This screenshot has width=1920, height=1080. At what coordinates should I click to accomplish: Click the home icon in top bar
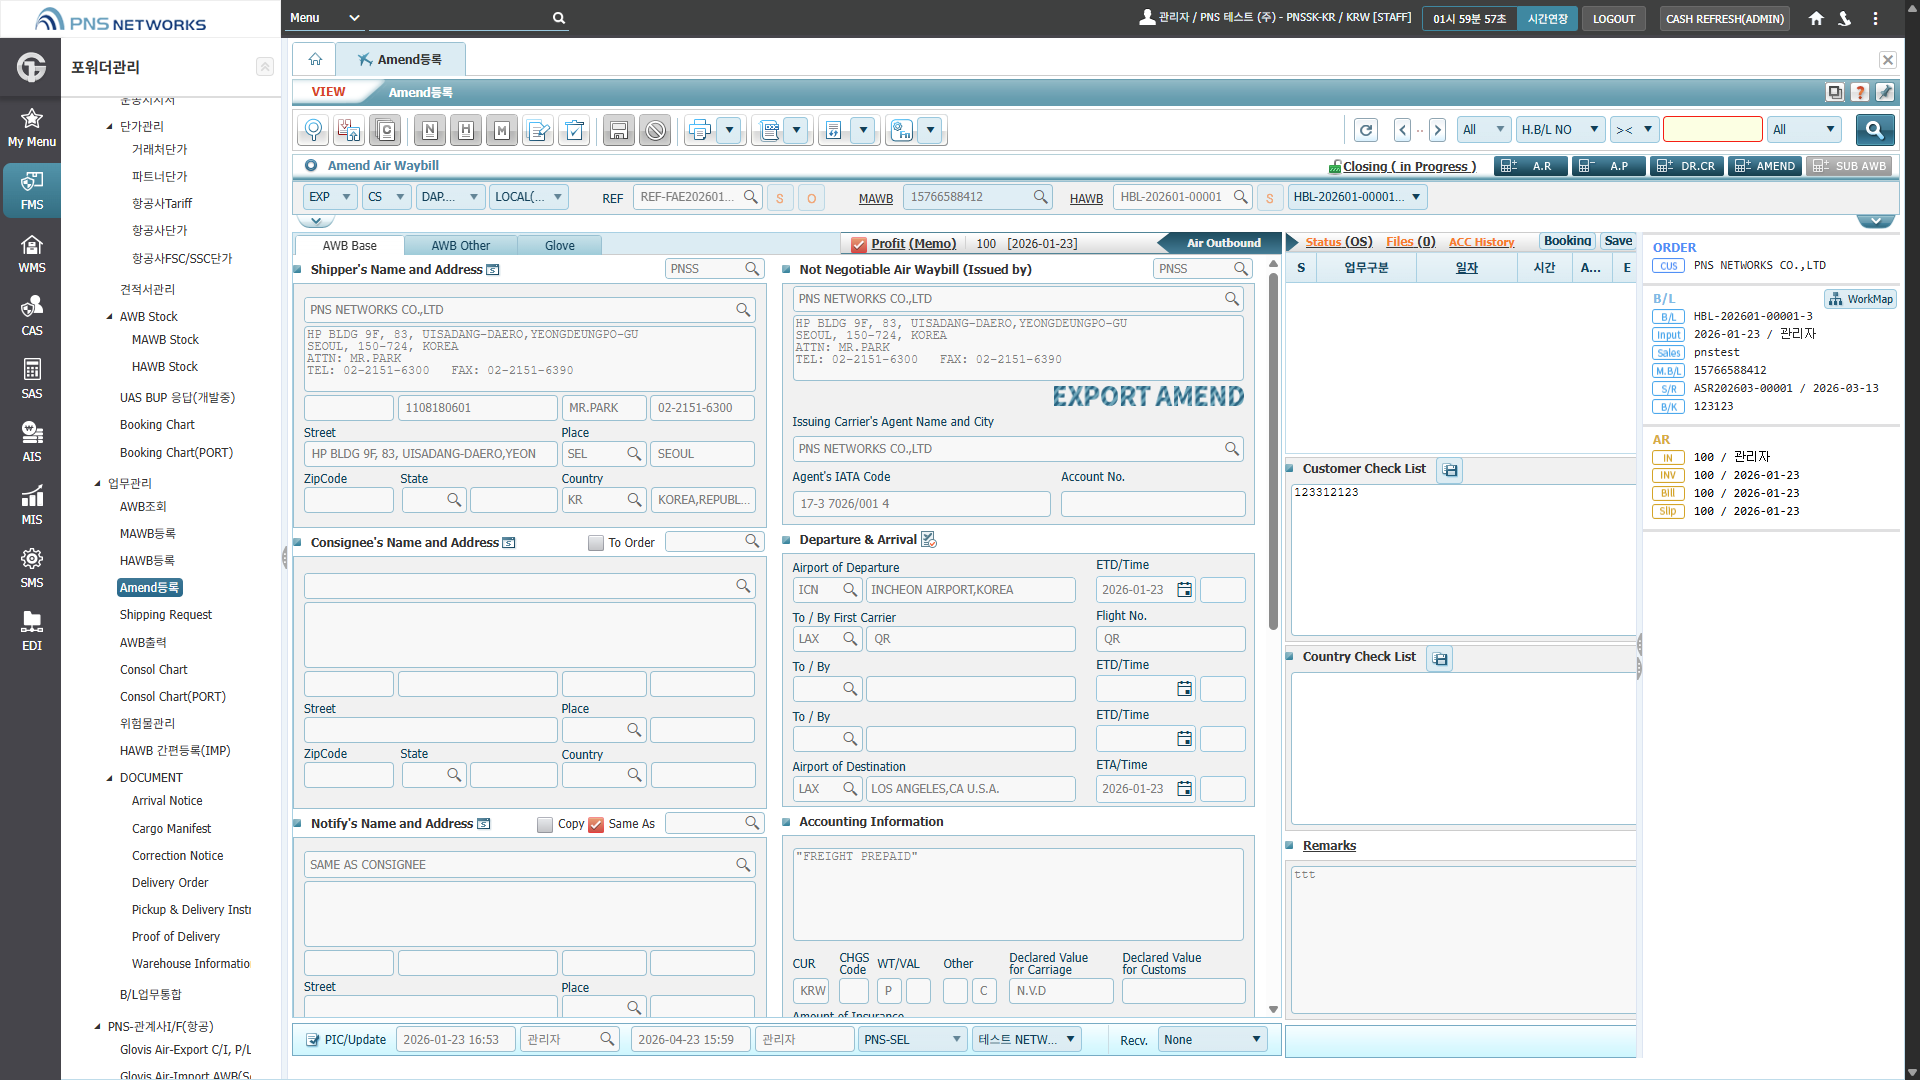[x=1816, y=18]
